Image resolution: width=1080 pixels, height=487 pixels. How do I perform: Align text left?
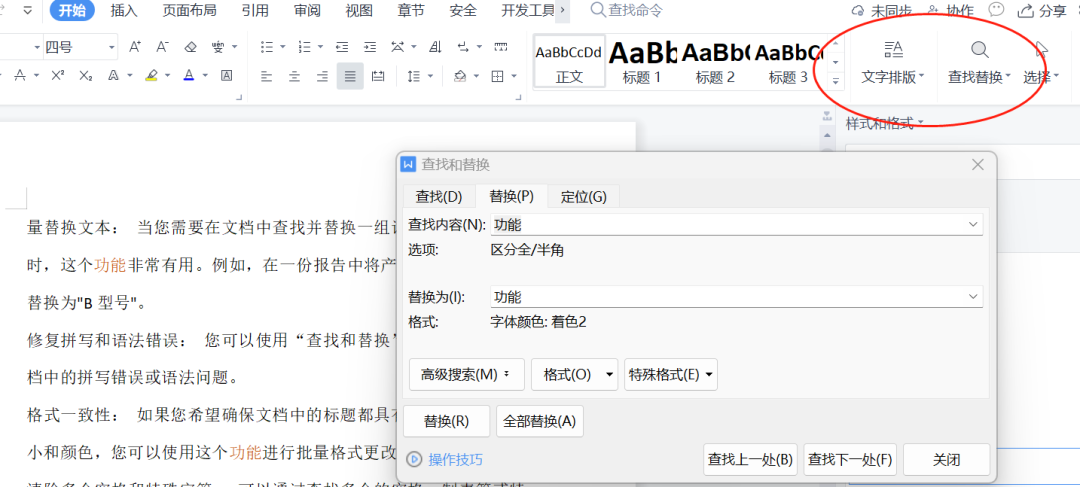[267, 76]
